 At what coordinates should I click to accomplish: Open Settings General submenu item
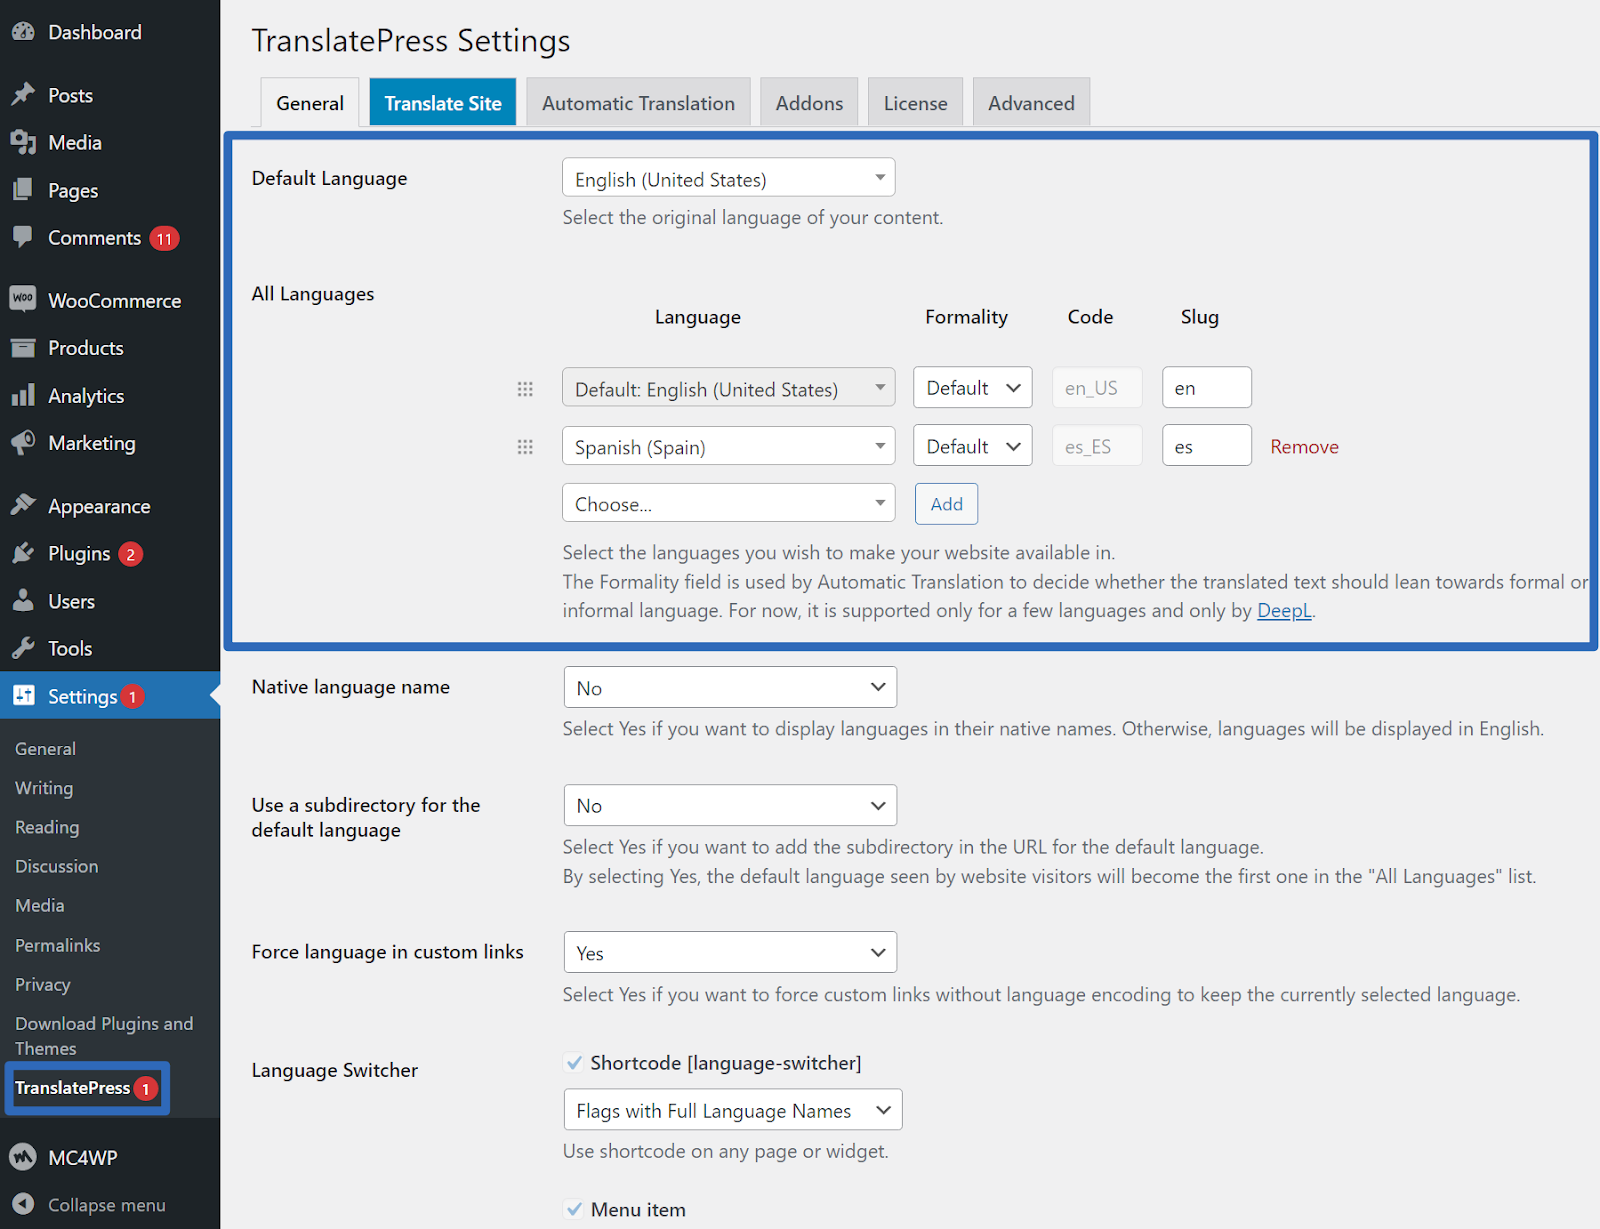click(45, 748)
